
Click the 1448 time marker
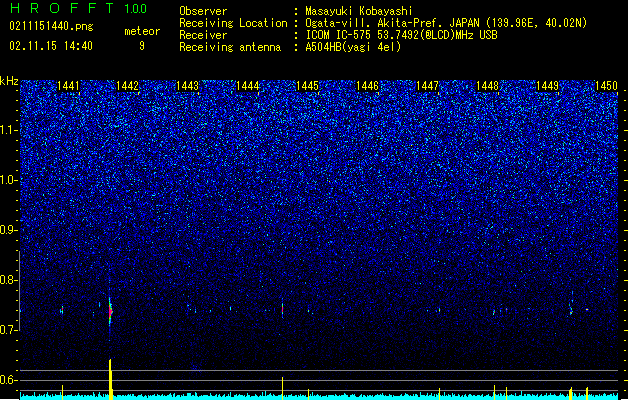coord(487,86)
